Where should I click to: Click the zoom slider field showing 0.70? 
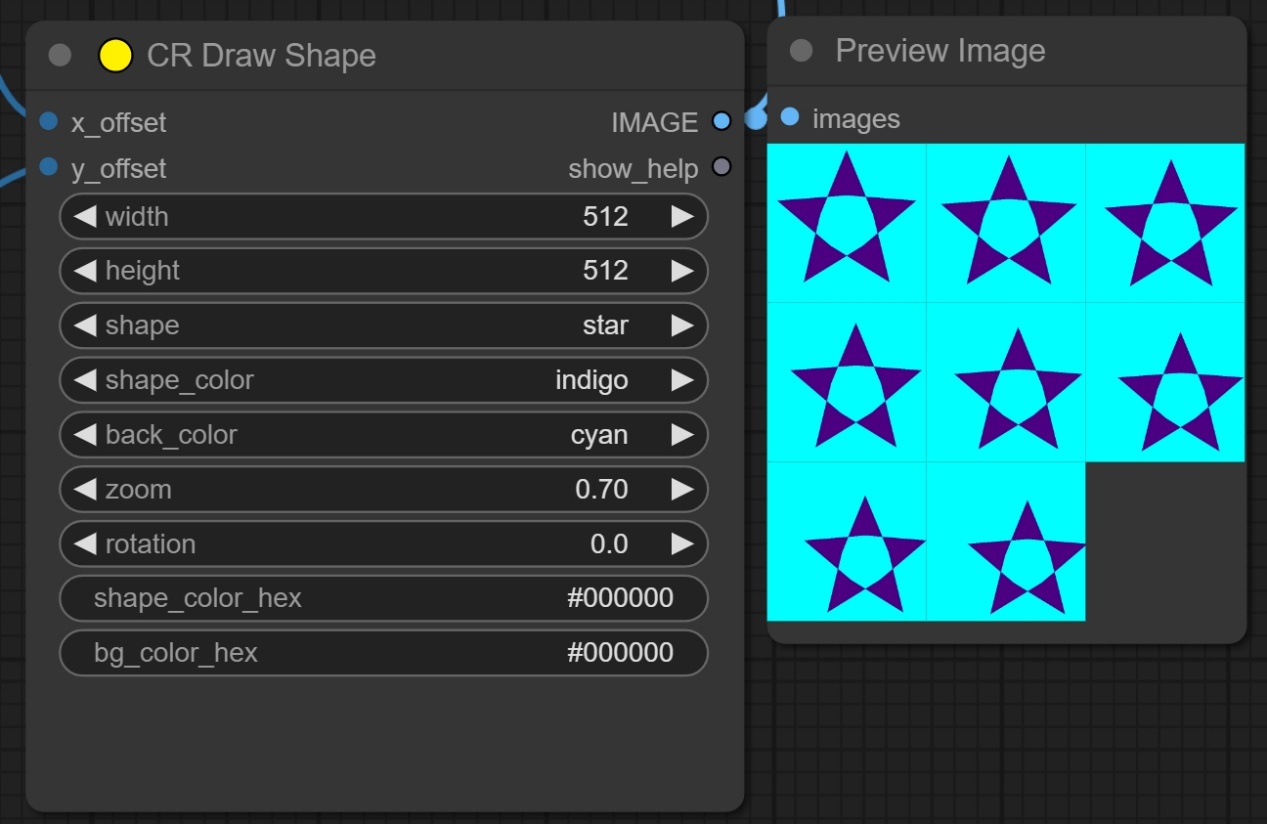click(383, 489)
